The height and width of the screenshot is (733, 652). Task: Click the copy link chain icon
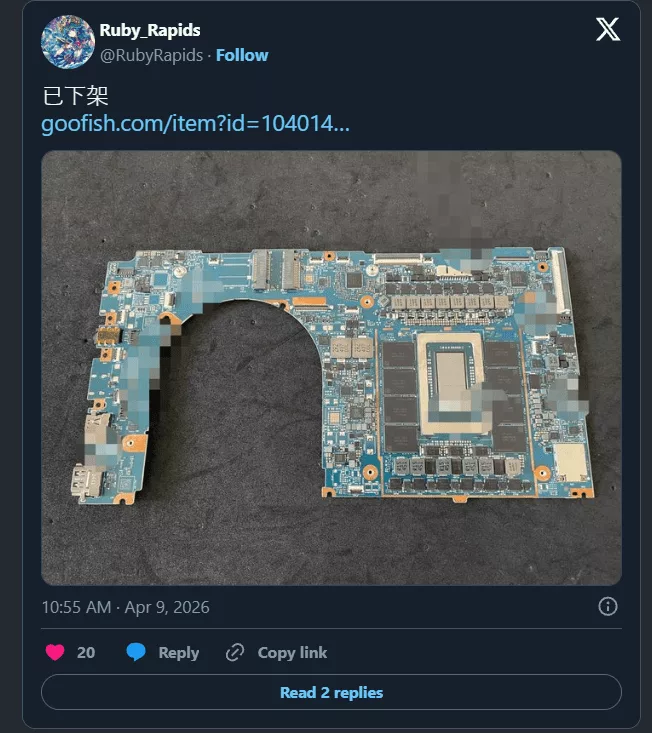(x=235, y=653)
